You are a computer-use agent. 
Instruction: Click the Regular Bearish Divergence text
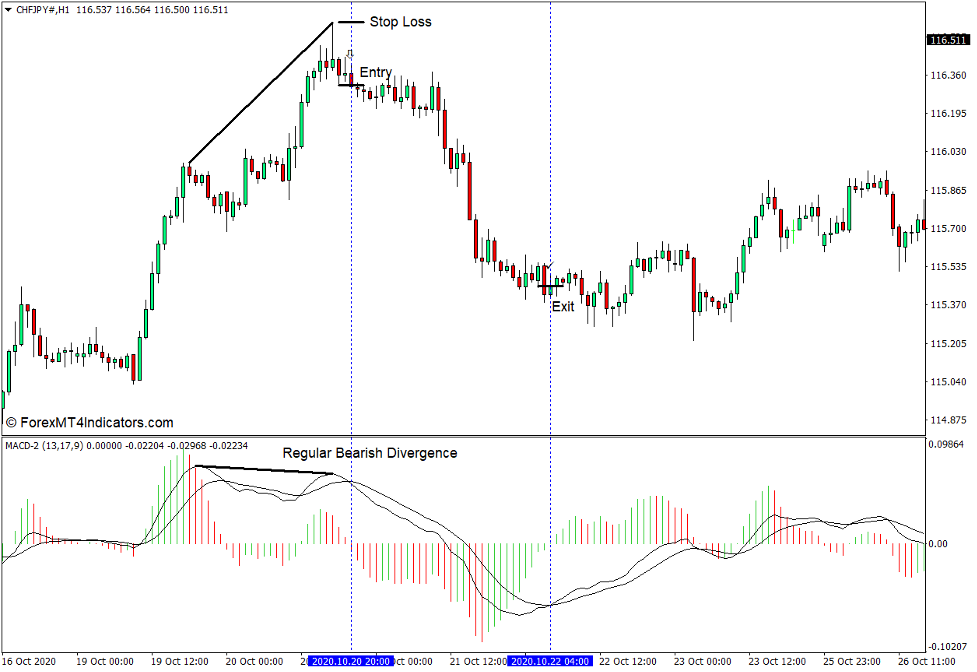(370, 453)
